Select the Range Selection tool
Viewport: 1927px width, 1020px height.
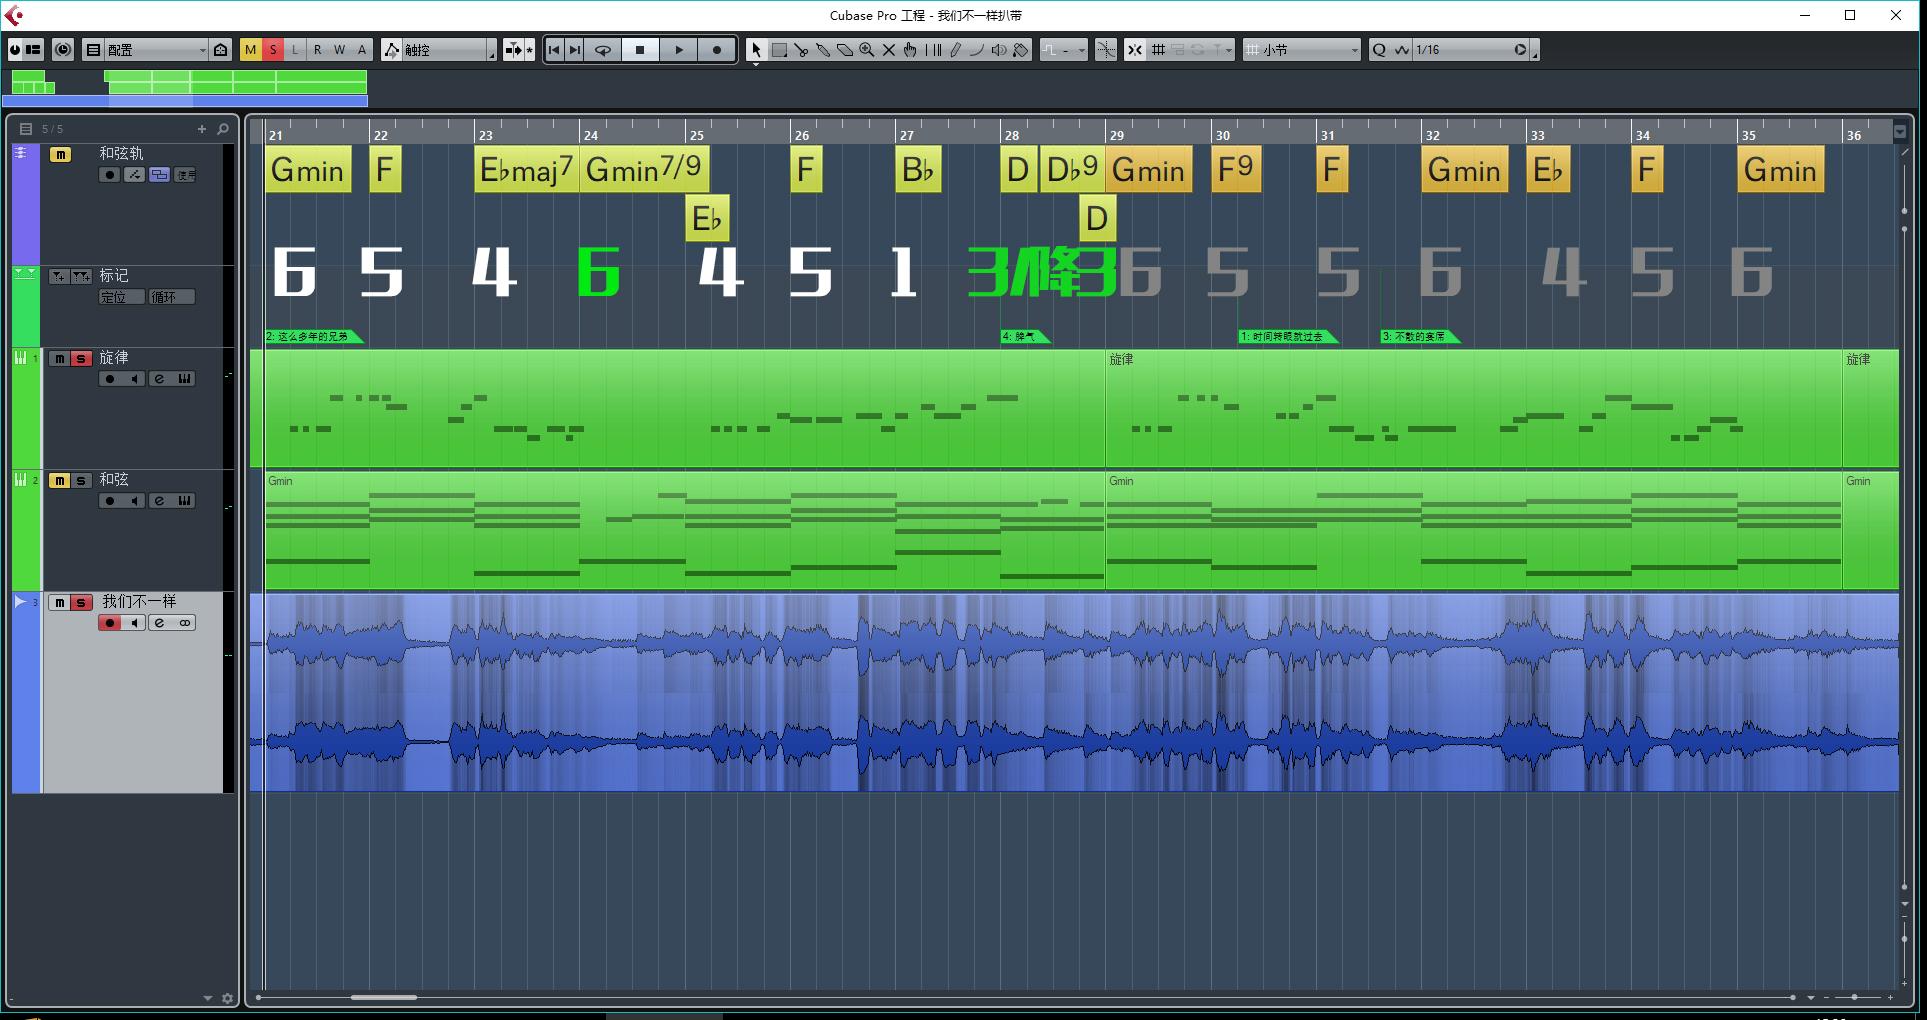point(779,49)
